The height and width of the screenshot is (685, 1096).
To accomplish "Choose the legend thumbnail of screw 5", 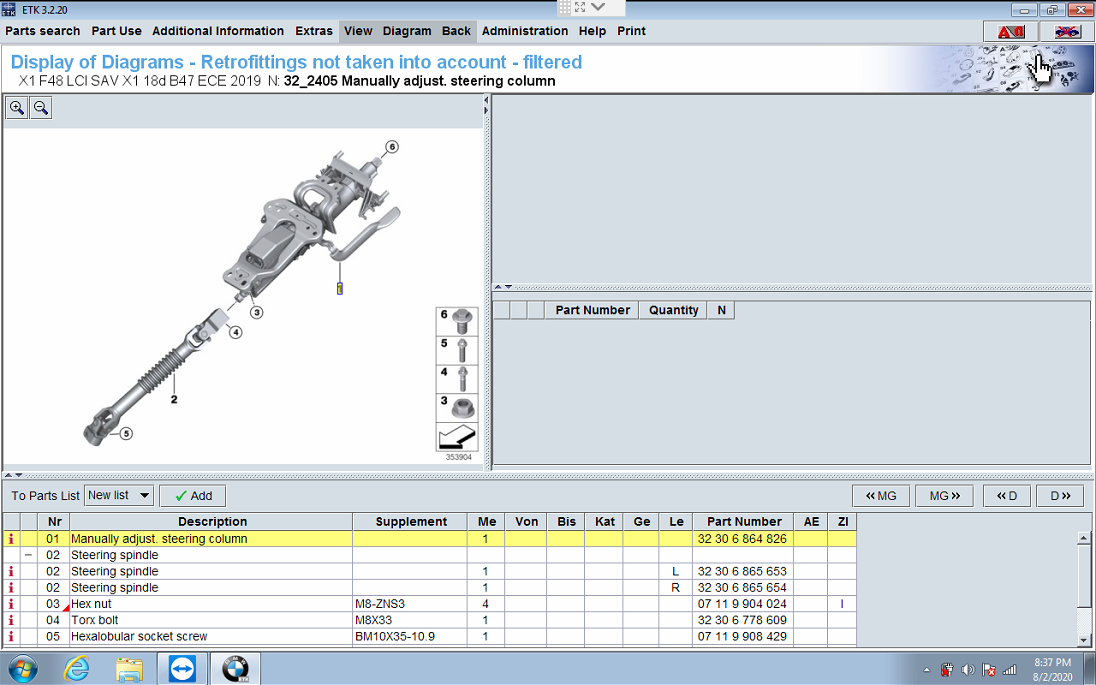I will pos(457,351).
